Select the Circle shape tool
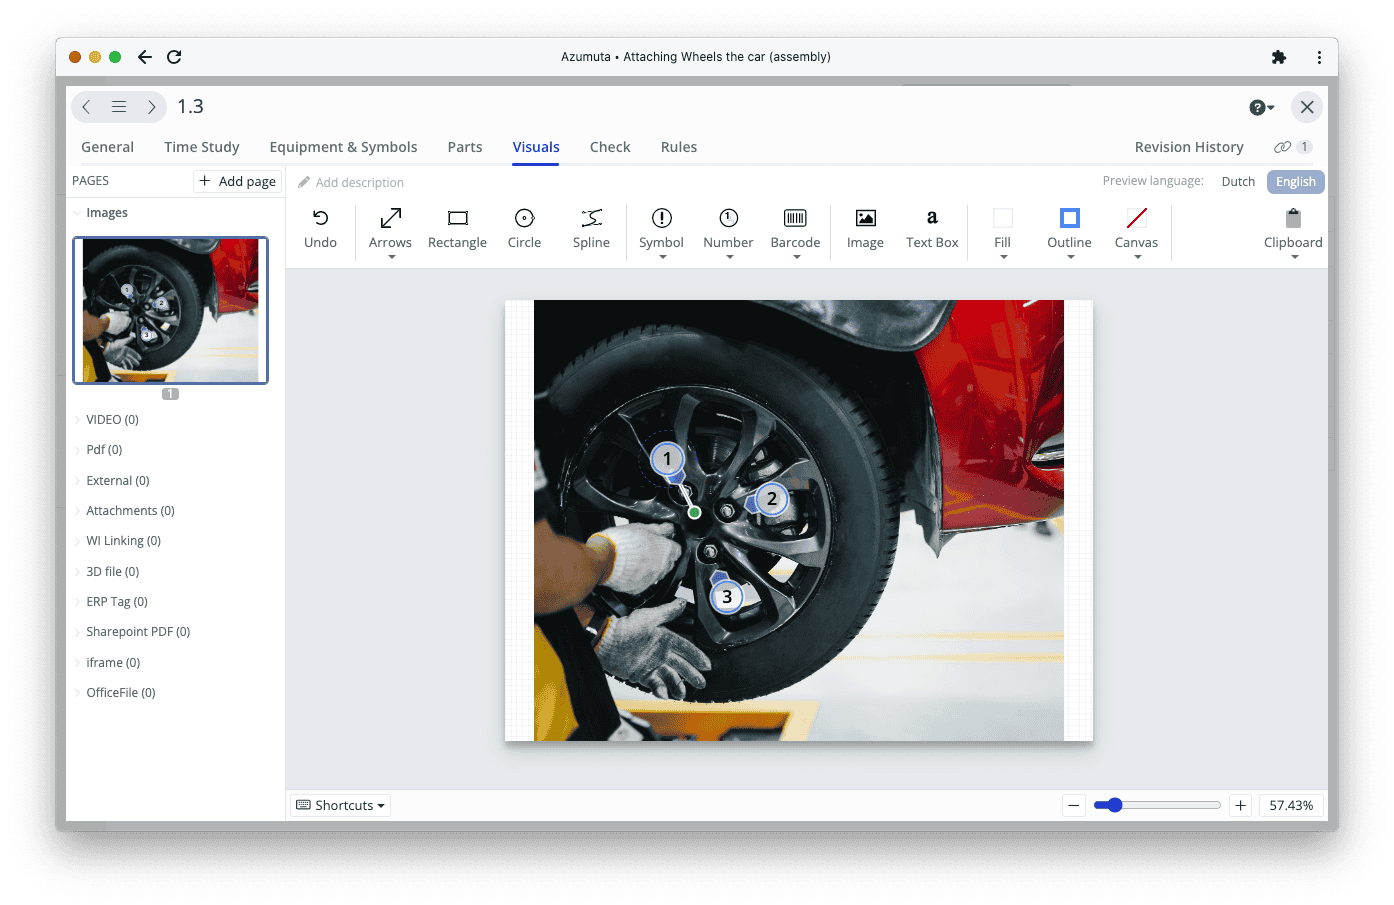This screenshot has width=1394, height=905. tap(524, 219)
